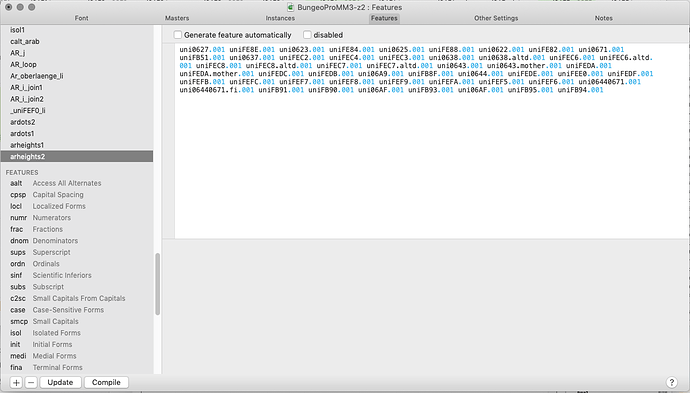690x393 pixels.
Task: Select the init Initial Forms feature
Action: (77, 344)
